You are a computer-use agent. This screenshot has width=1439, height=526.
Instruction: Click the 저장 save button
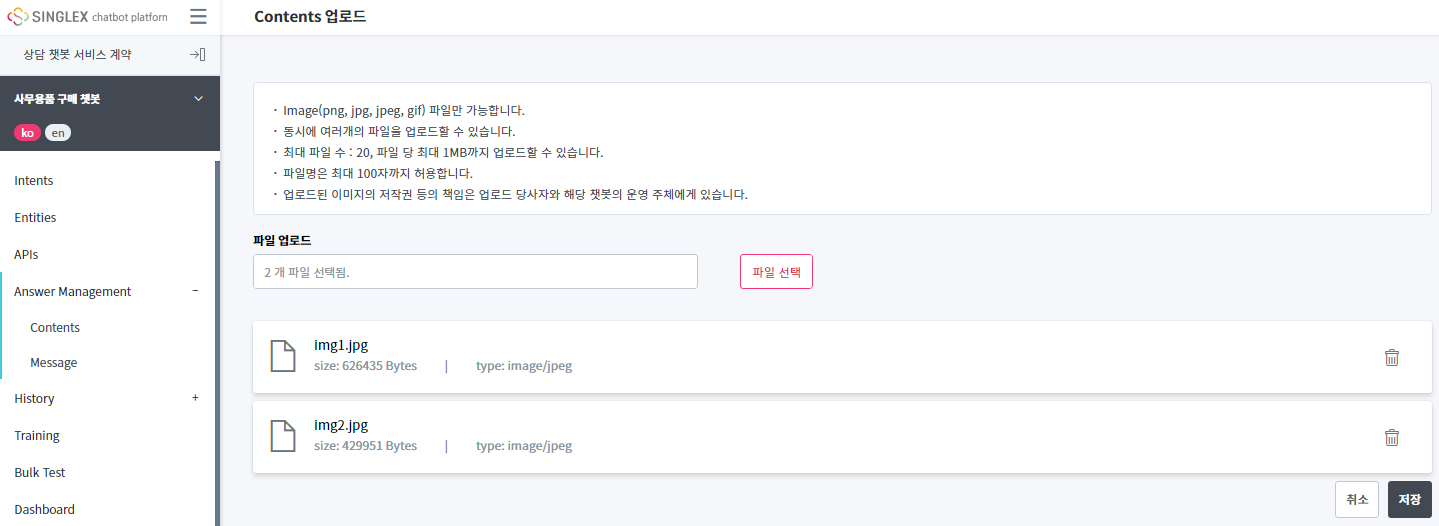pos(1409,499)
